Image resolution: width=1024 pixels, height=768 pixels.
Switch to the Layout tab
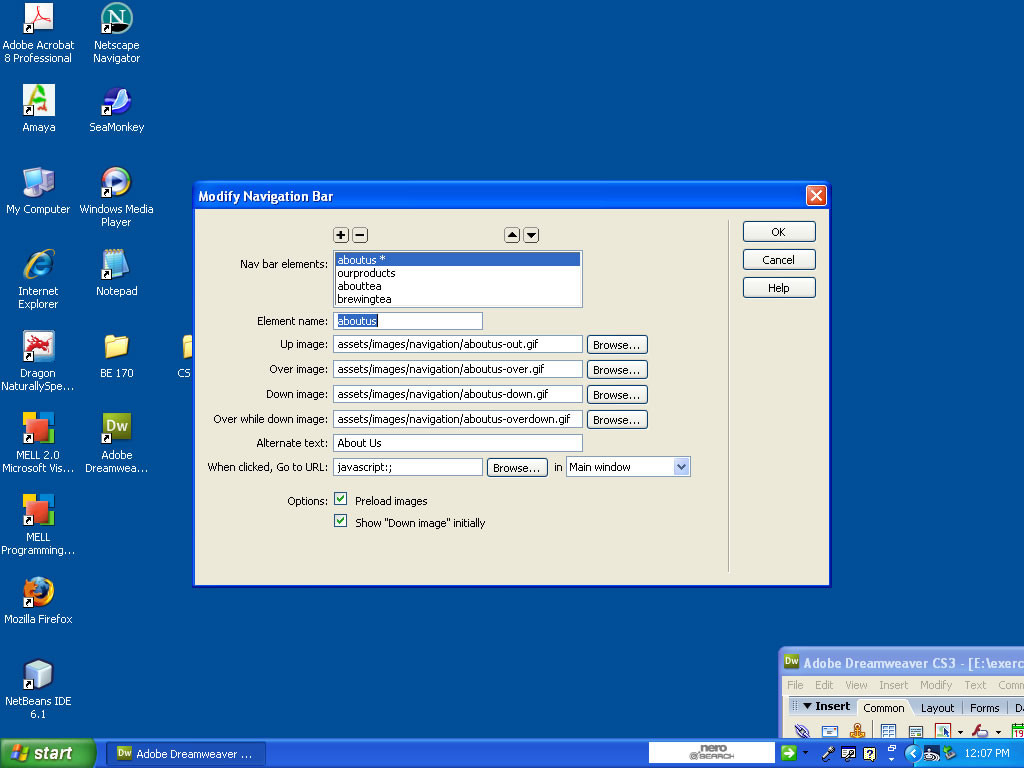937,708
